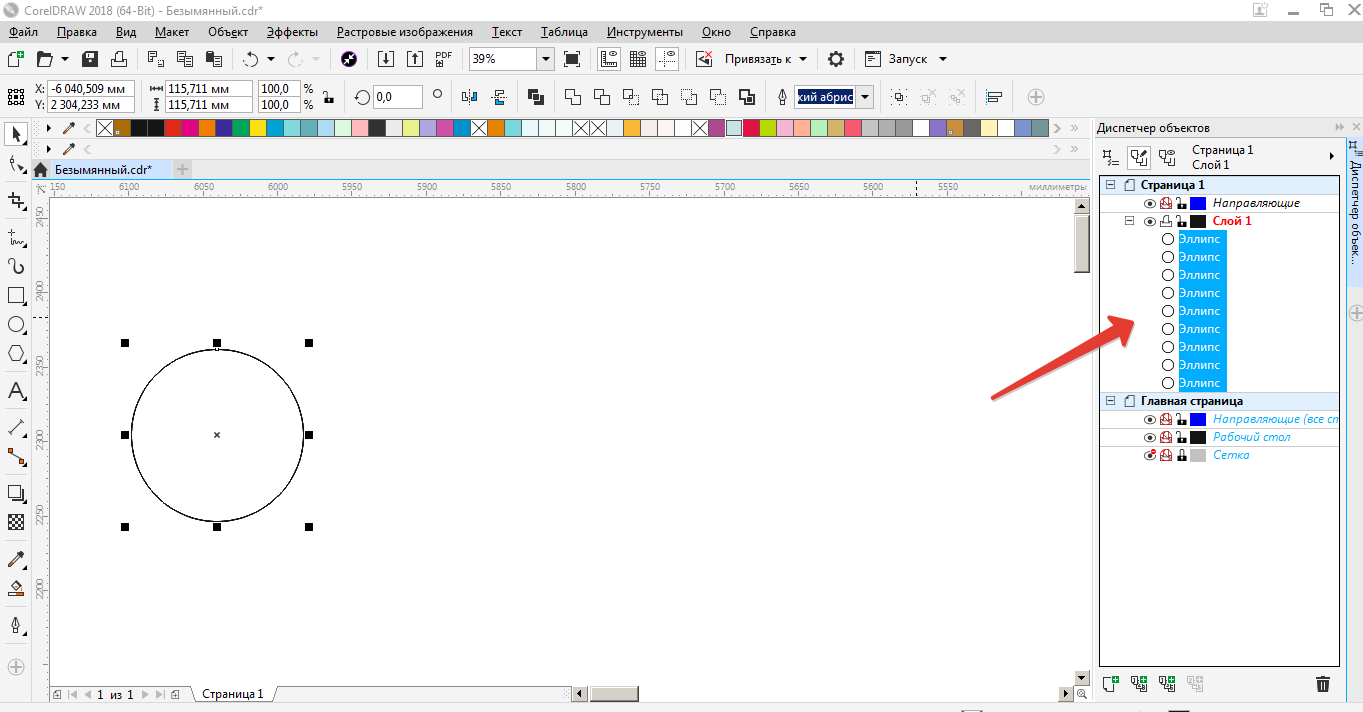1363x712 pixels.
Task: Select the Text tool in toolbox
Action: pyautogui.click(x=16, y=391)
